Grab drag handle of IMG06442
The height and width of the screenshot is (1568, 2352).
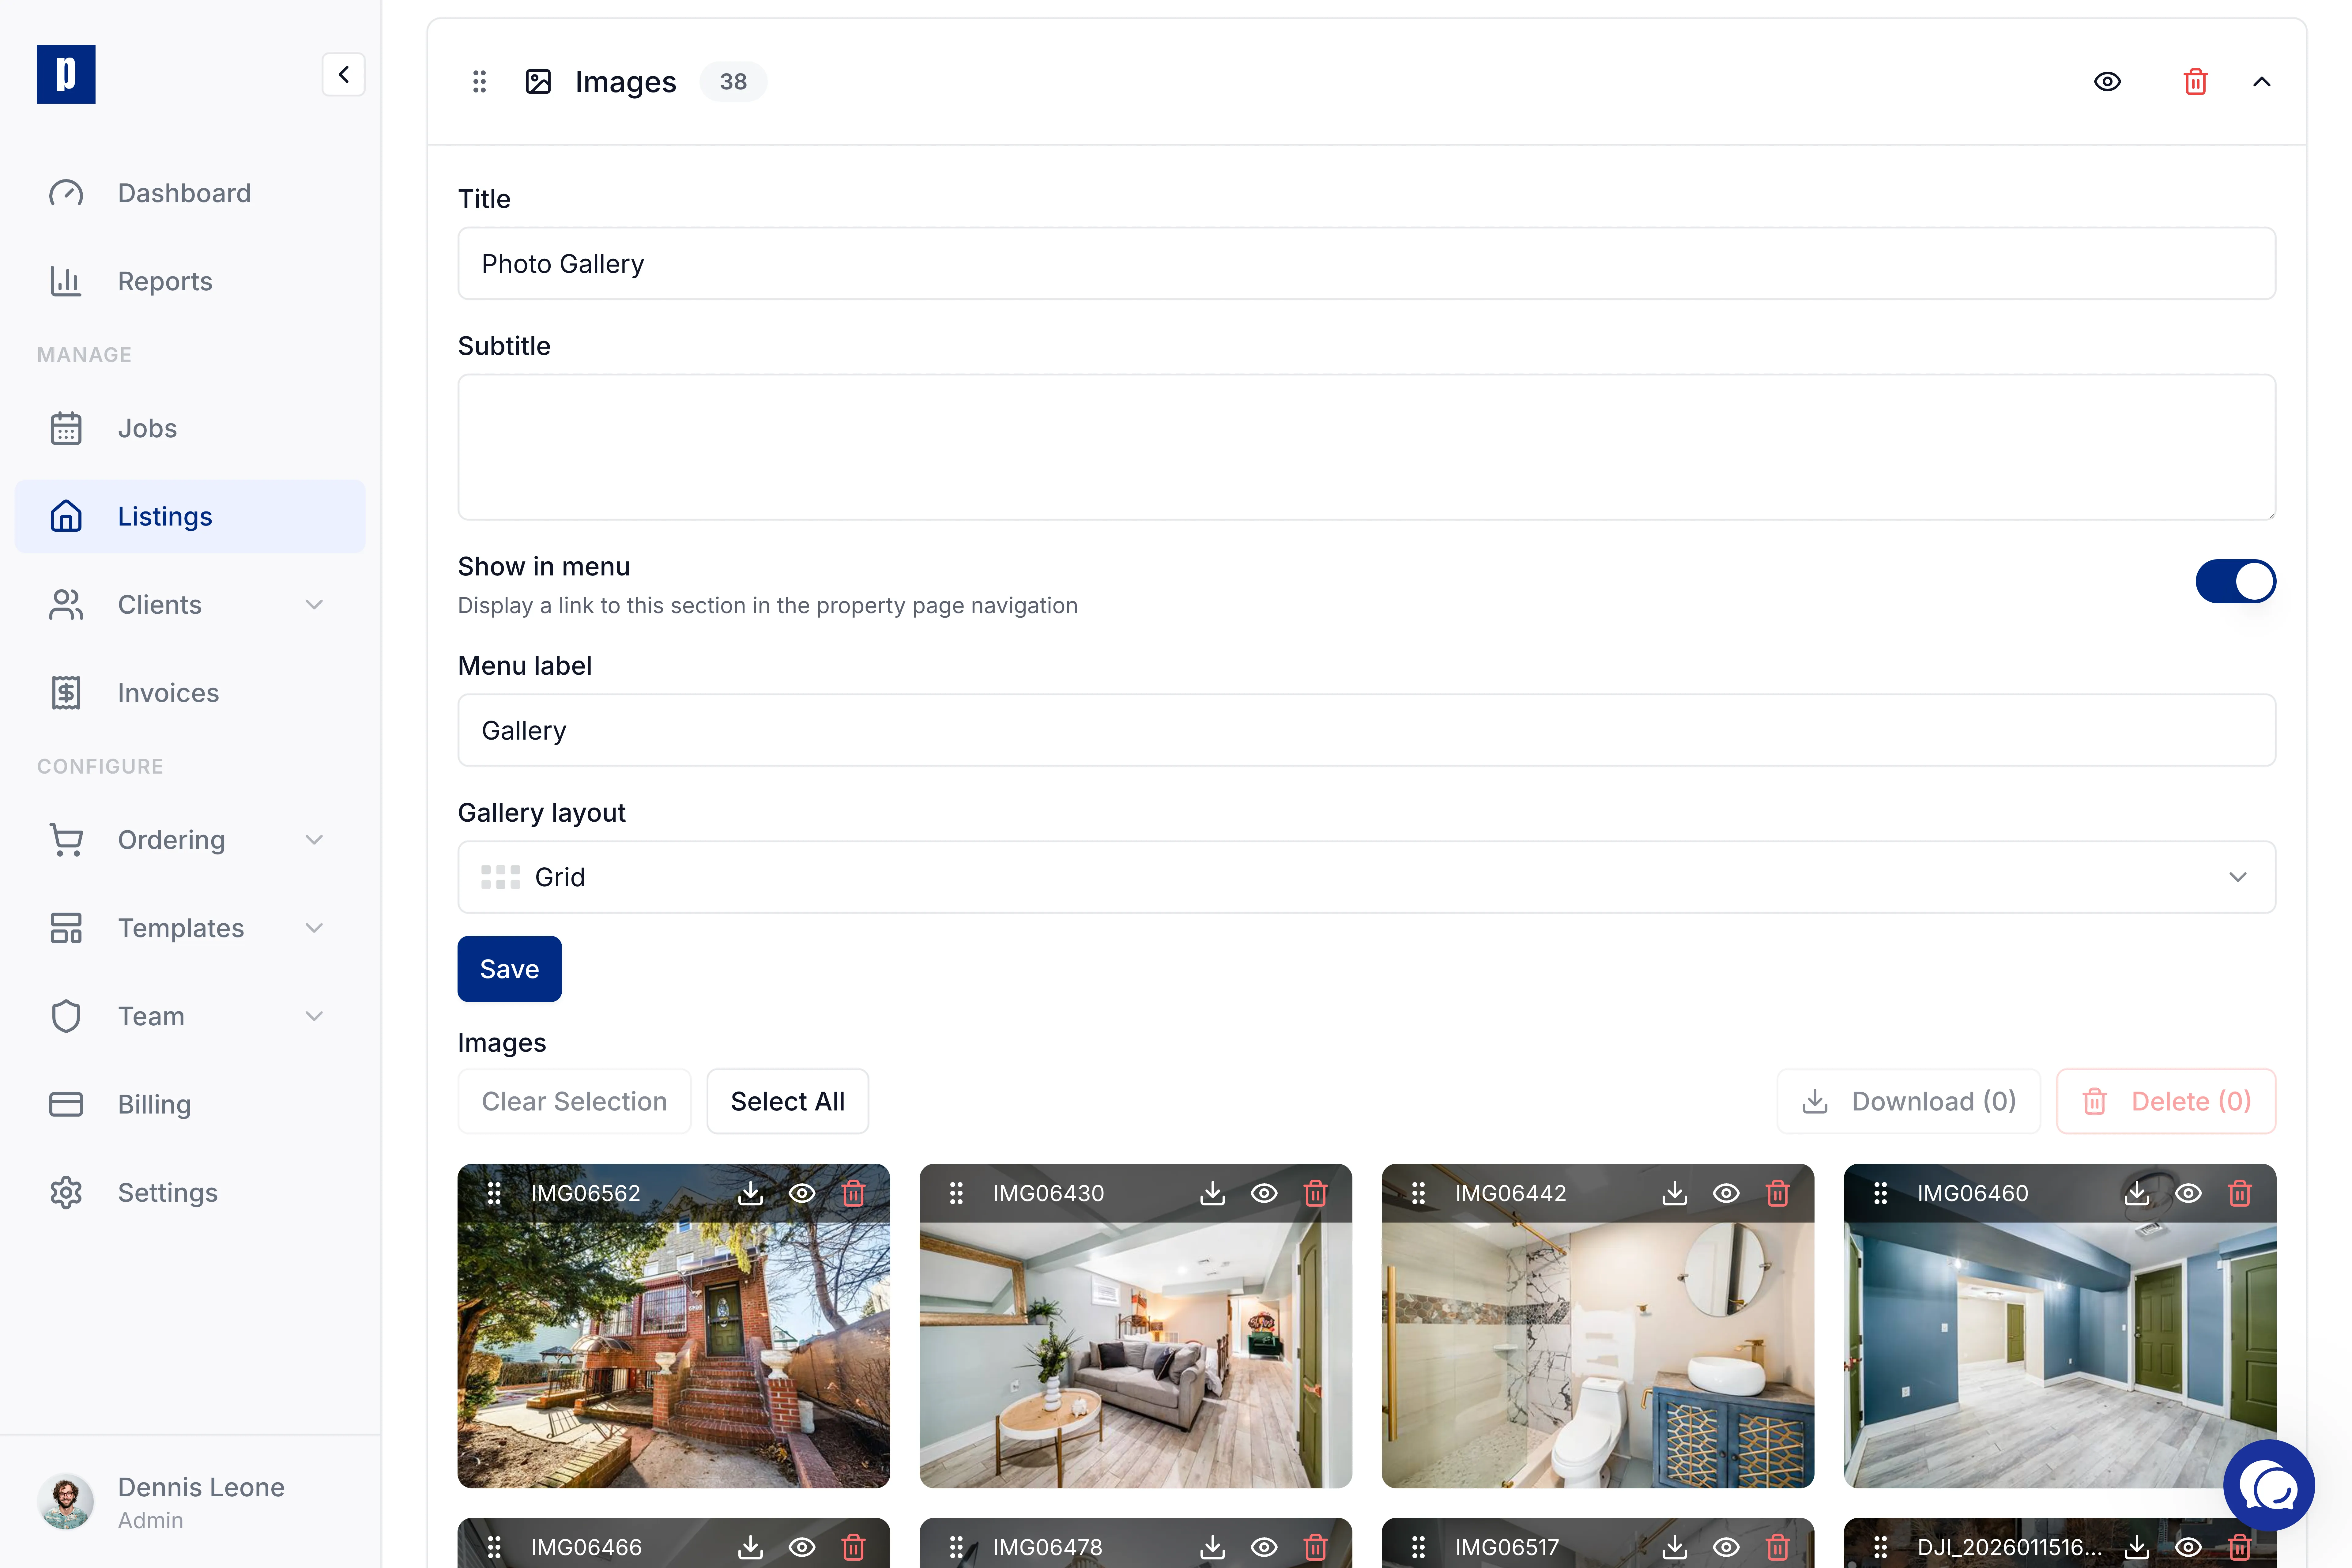[x=1418, y=1193]
